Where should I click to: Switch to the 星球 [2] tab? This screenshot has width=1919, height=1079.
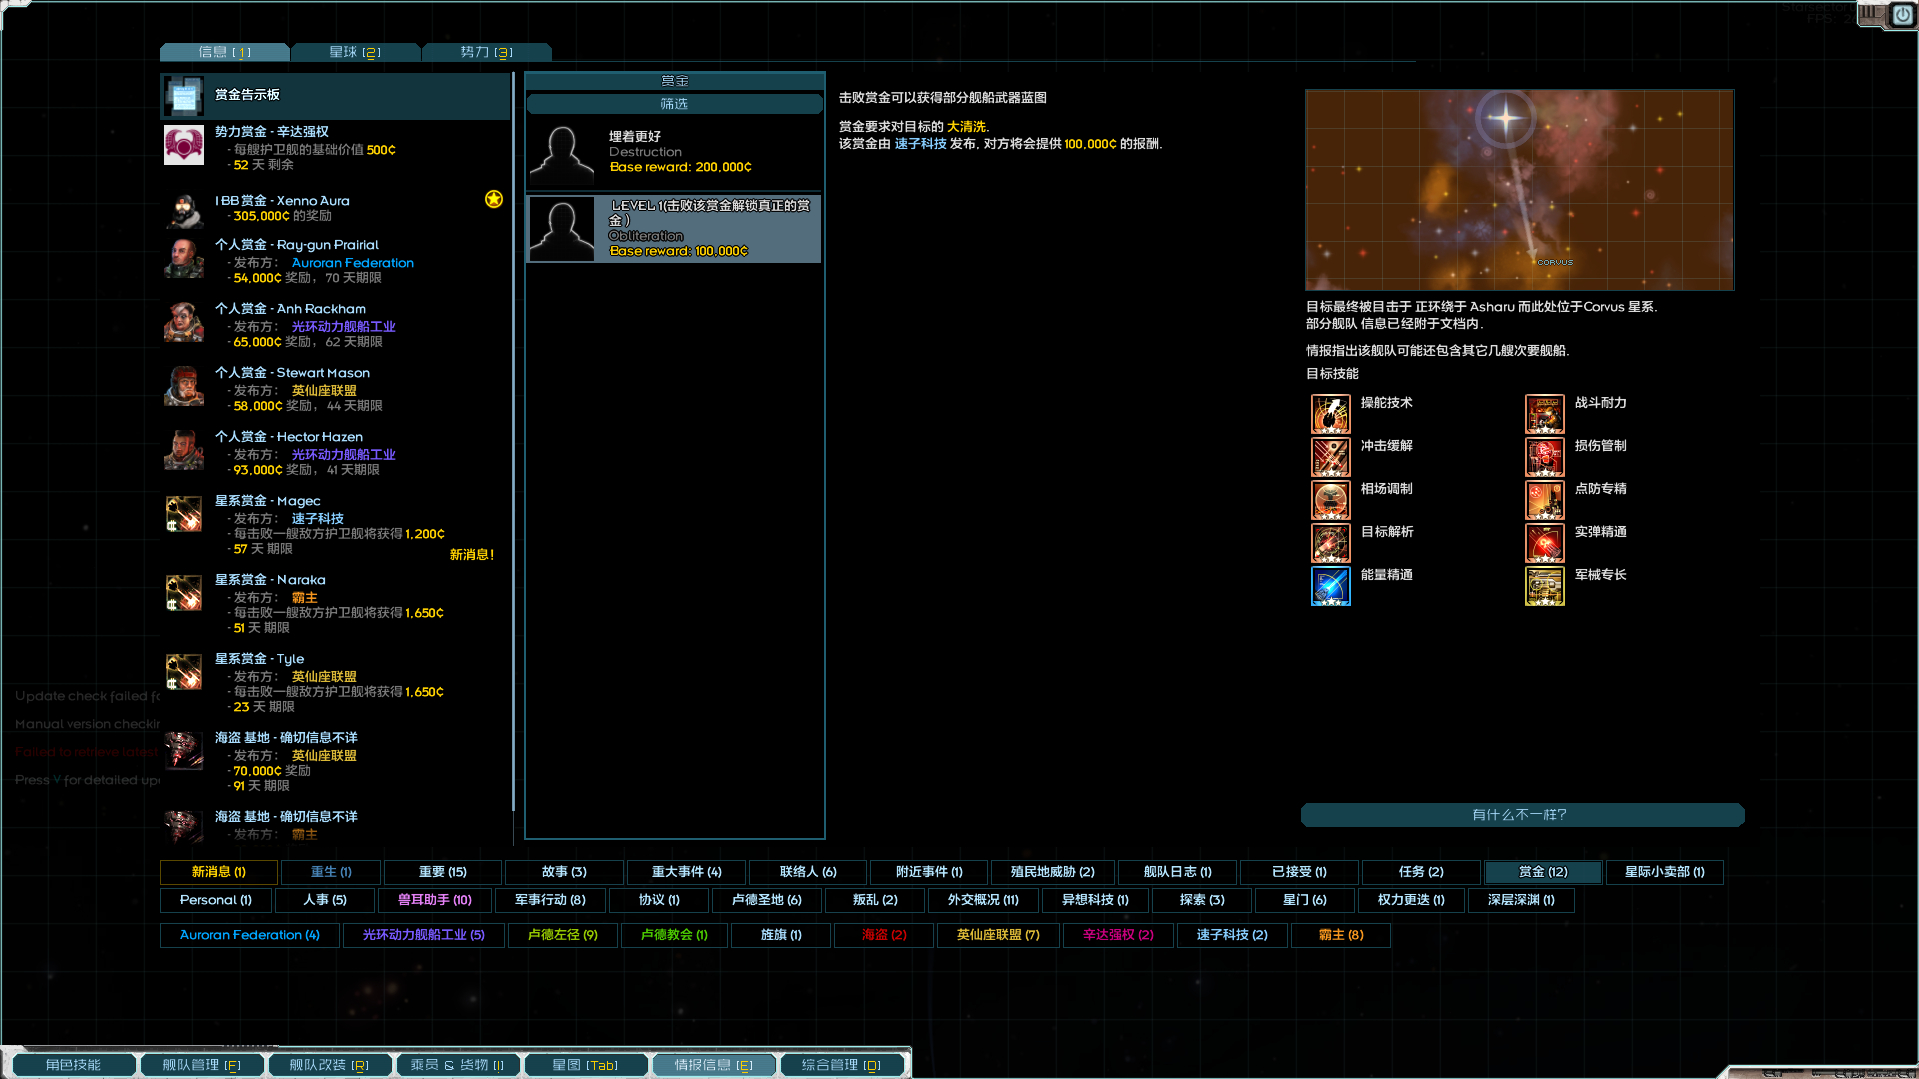pyautogui.click(x=355, y=52)
